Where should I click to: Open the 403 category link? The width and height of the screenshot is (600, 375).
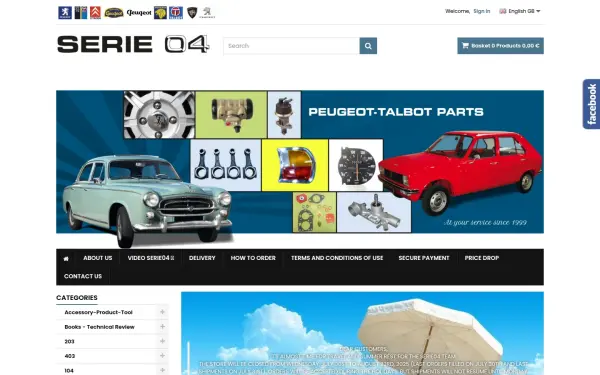click(x=70, y=356)
